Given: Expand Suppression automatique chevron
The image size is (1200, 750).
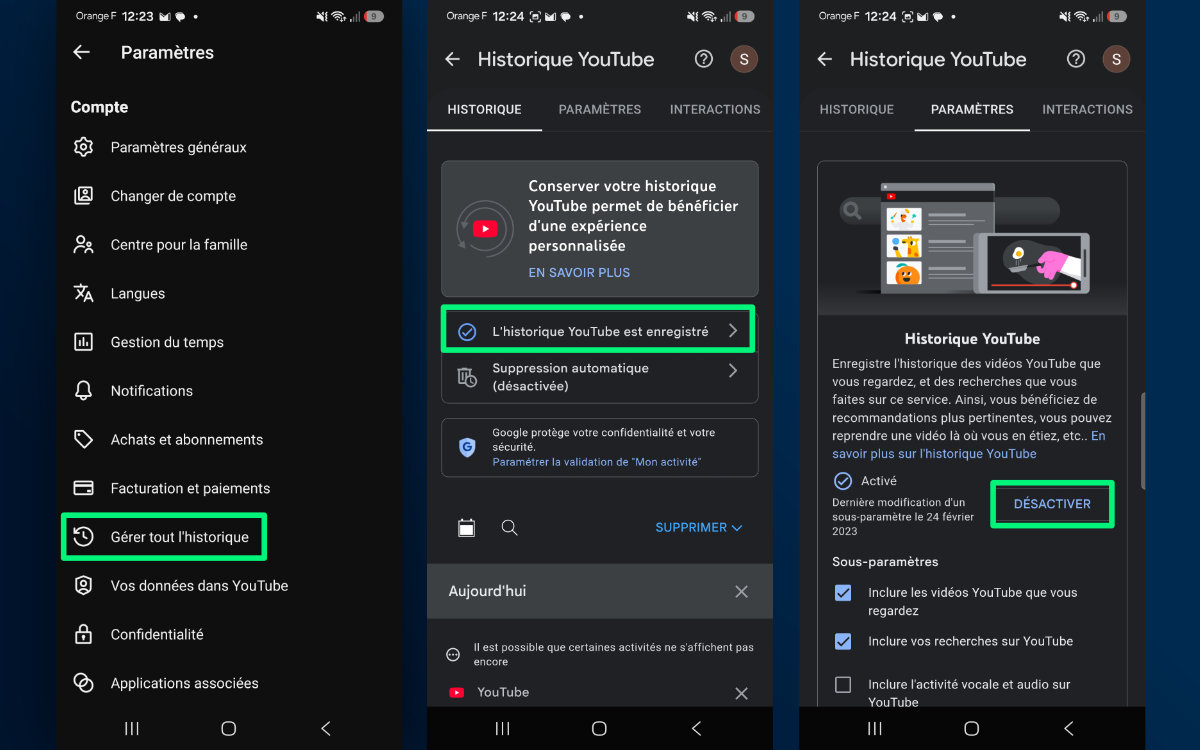Looking at the screenshot, I should pos(733,370).
